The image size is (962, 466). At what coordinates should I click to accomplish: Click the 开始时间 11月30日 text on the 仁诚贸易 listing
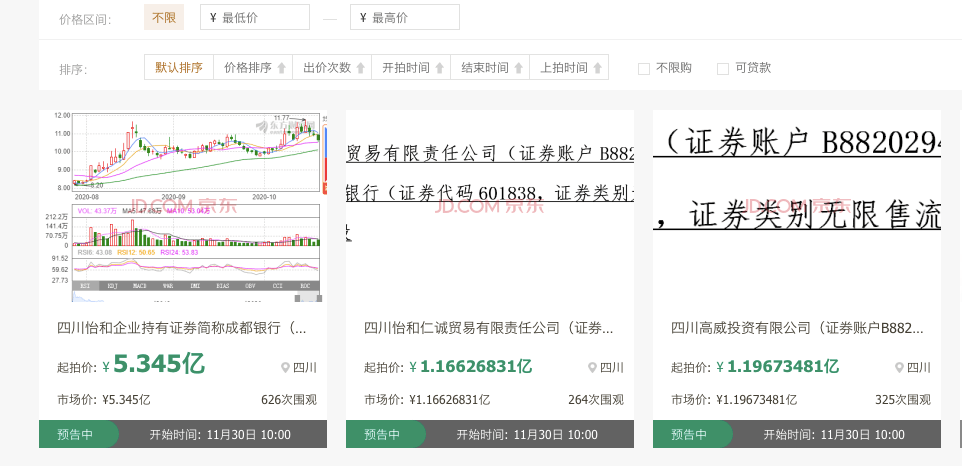(x=527, y=435)
